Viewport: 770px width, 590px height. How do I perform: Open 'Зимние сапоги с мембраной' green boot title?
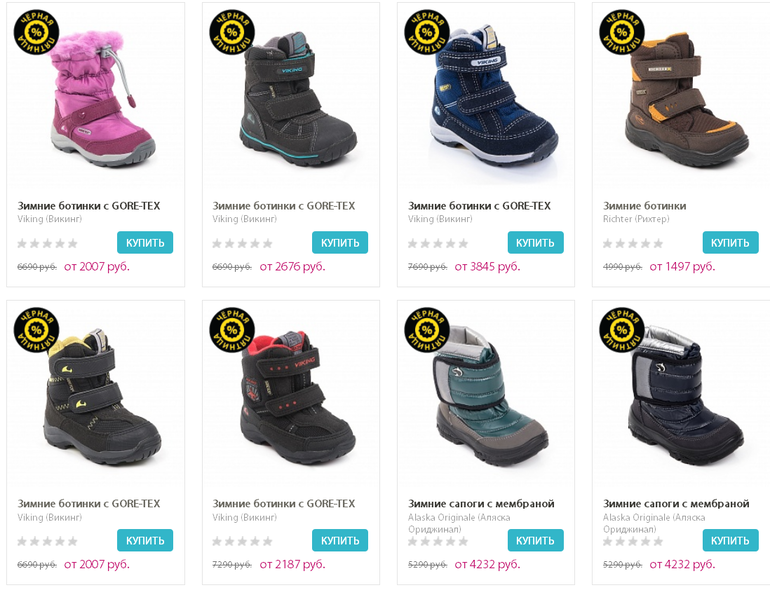pyautogui.click(x=481, y=504)
